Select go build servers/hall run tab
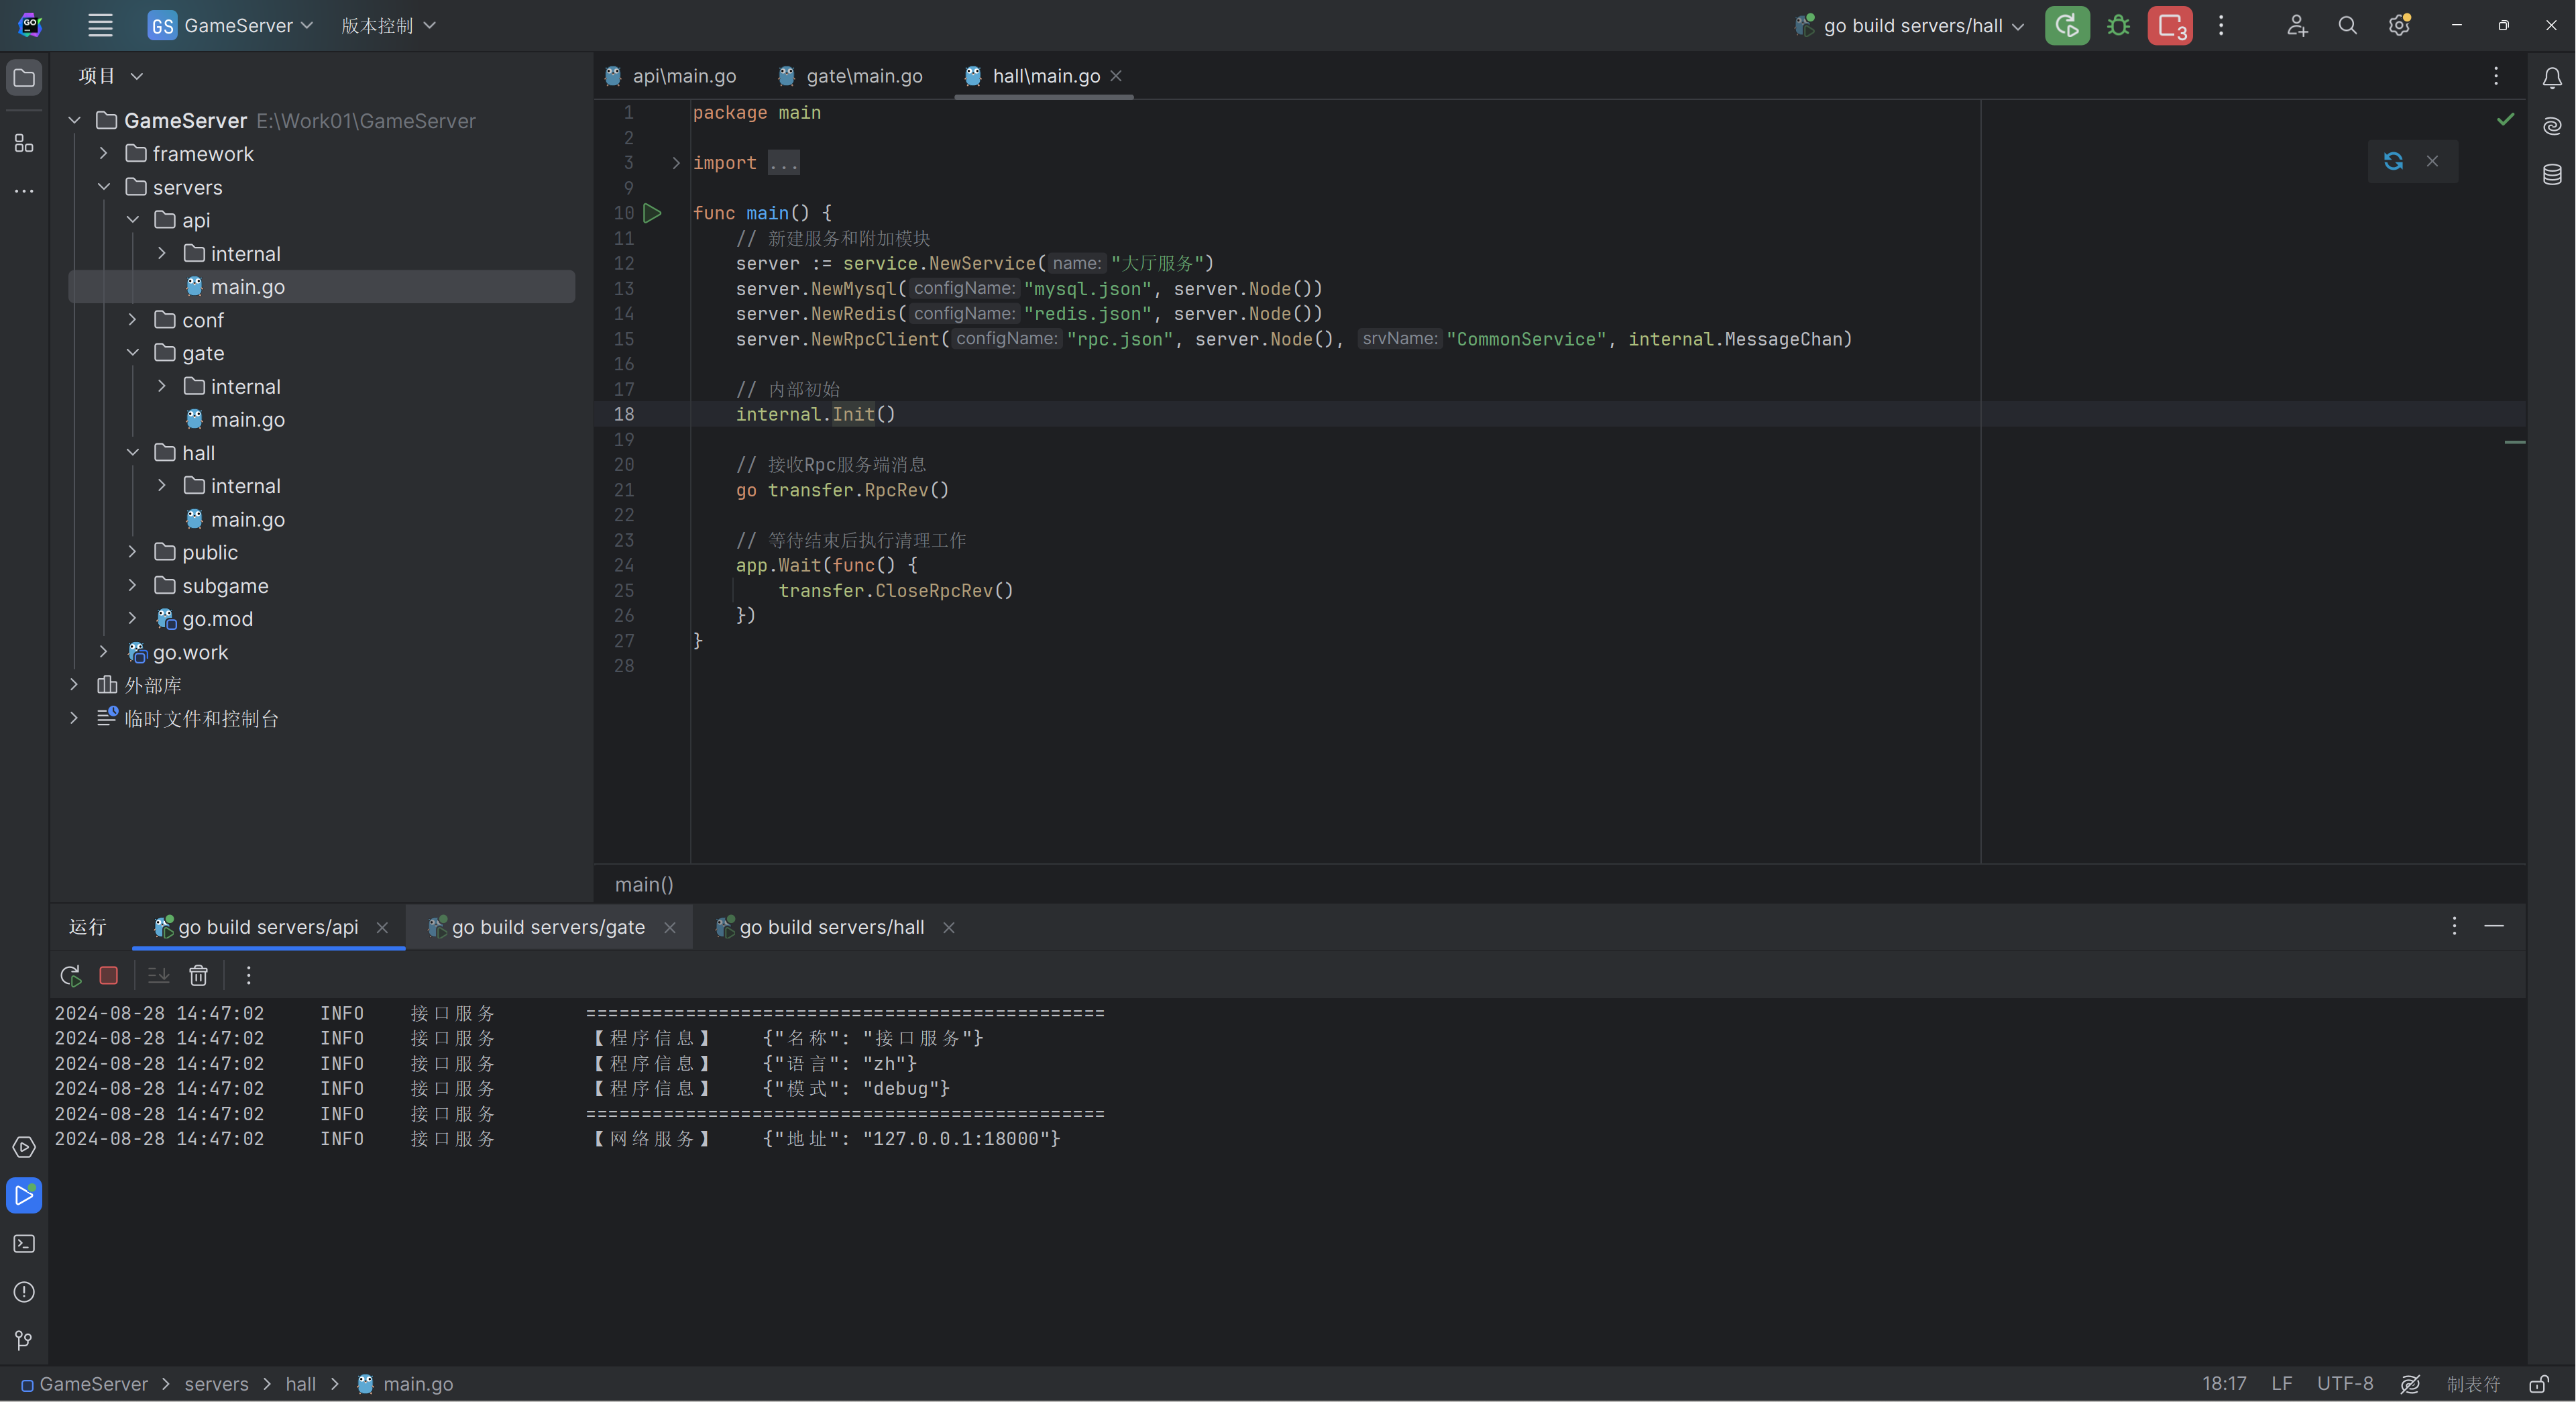Screen dimensions: 2576x1402 pyautogui.click(x=831, y=927)
